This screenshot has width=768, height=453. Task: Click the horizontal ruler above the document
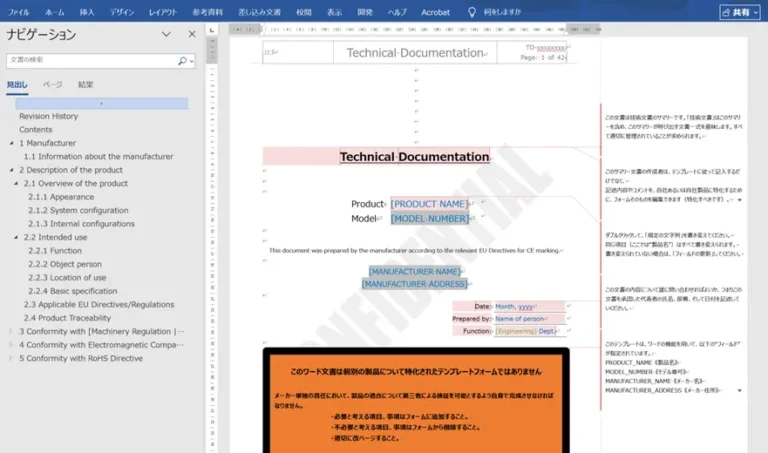point(414,30)
